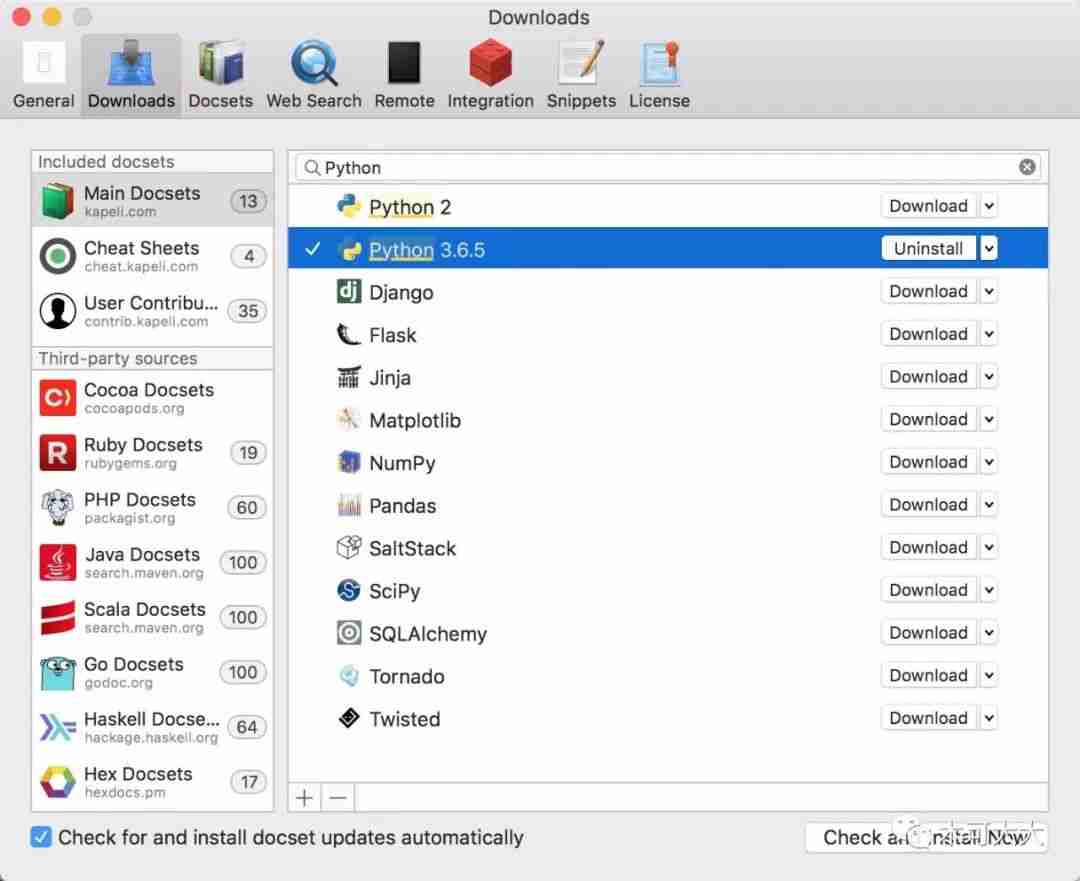1080x881 pixels.
Task: Click the Check and Install Now button
Action: coord(926,838)
